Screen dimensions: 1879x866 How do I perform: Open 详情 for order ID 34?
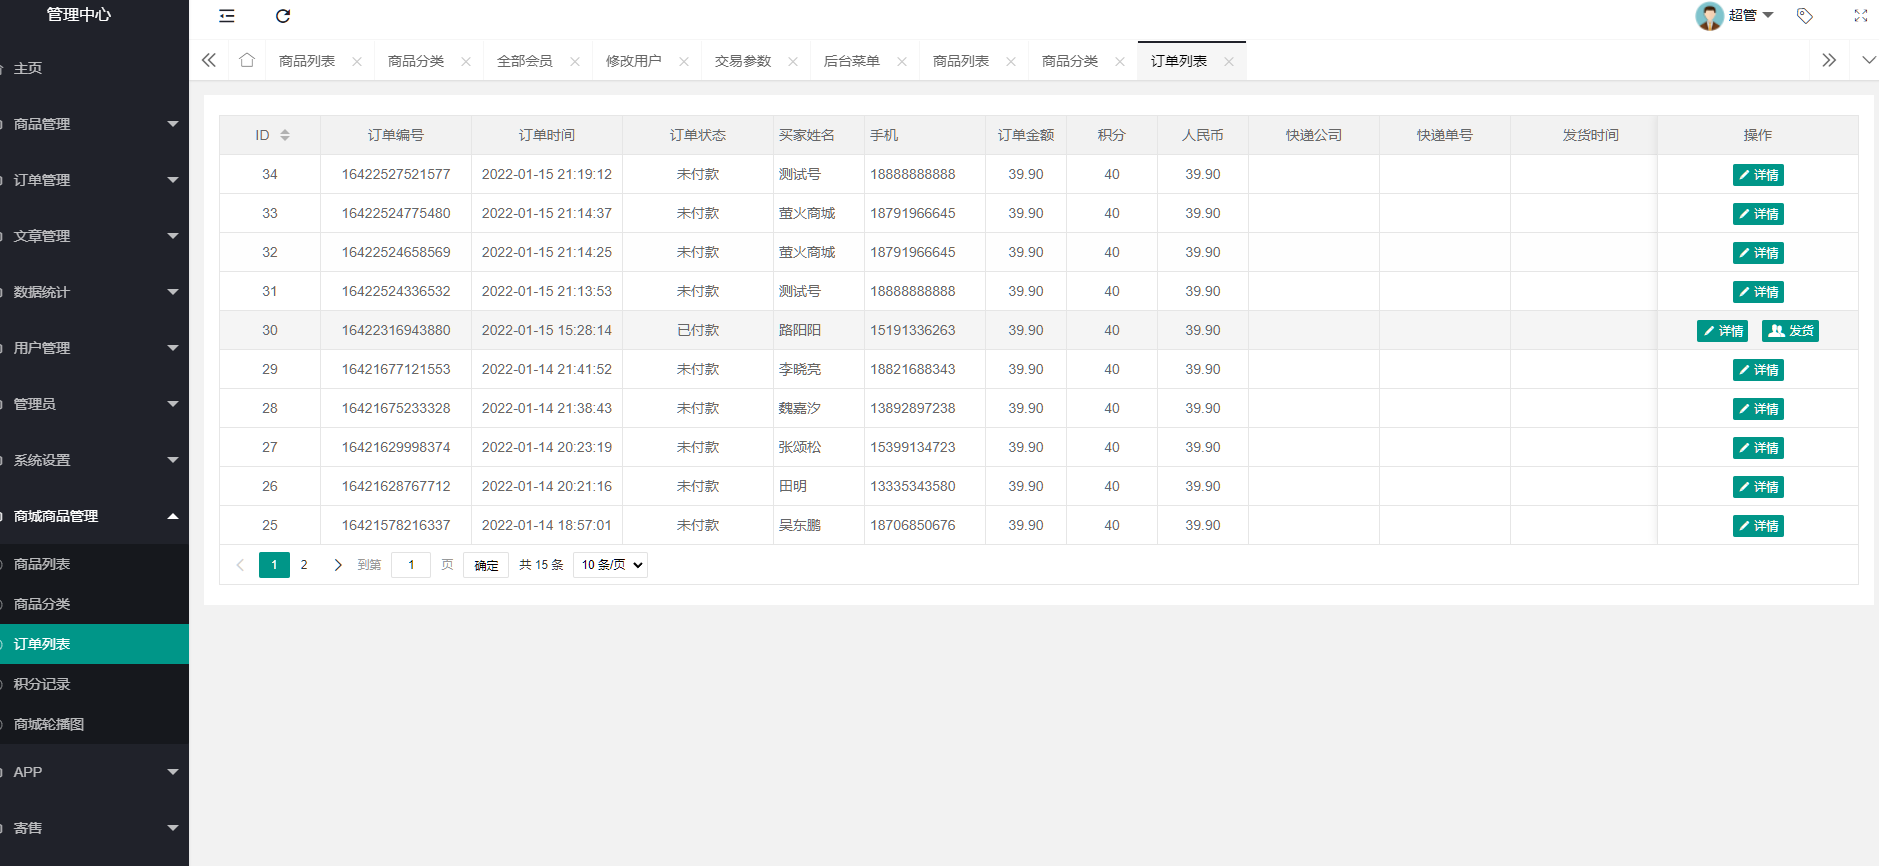click(1758, 175)
